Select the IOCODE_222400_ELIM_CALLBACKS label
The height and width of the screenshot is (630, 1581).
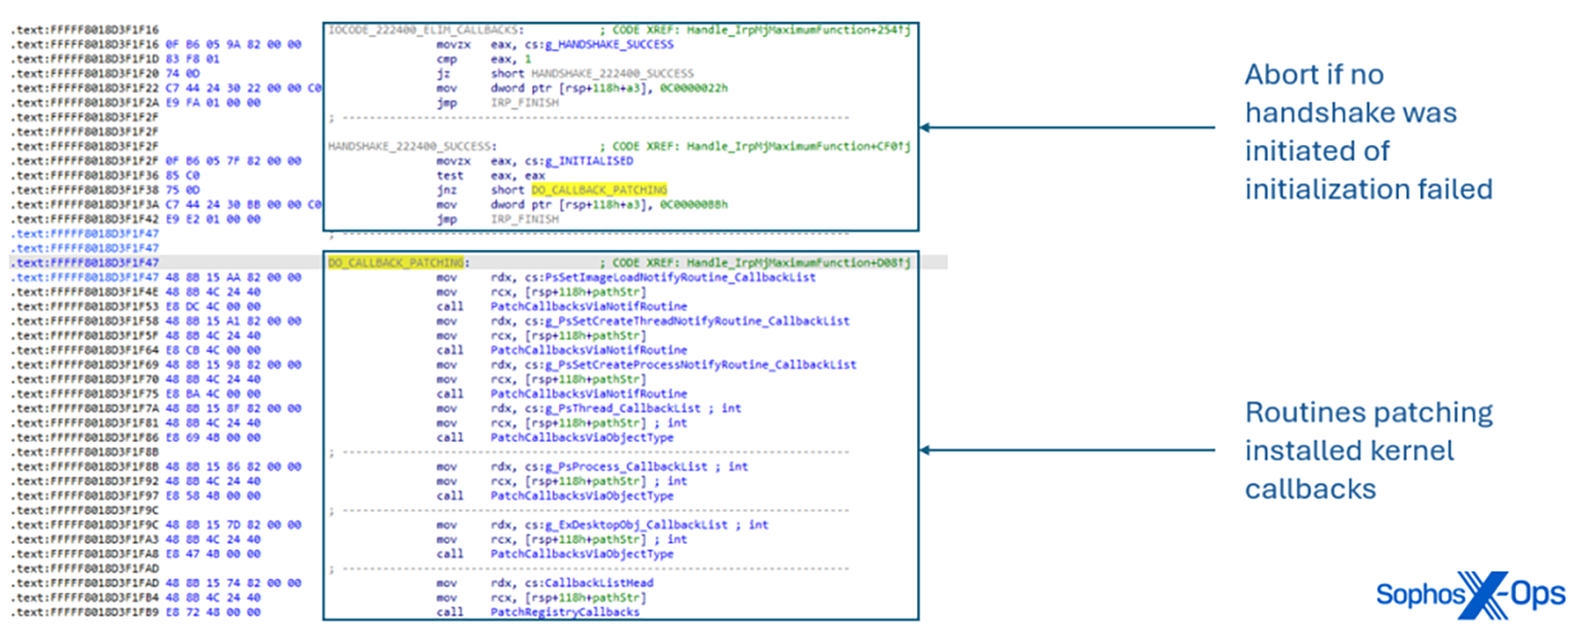tap(423, 30)
